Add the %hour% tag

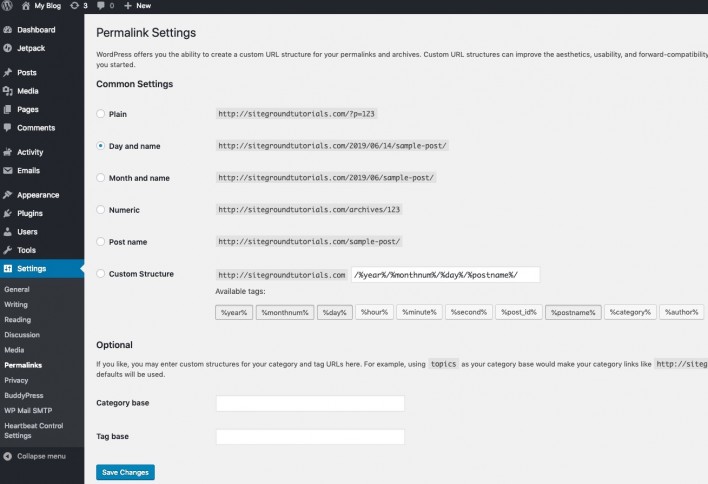coord(374,312)
